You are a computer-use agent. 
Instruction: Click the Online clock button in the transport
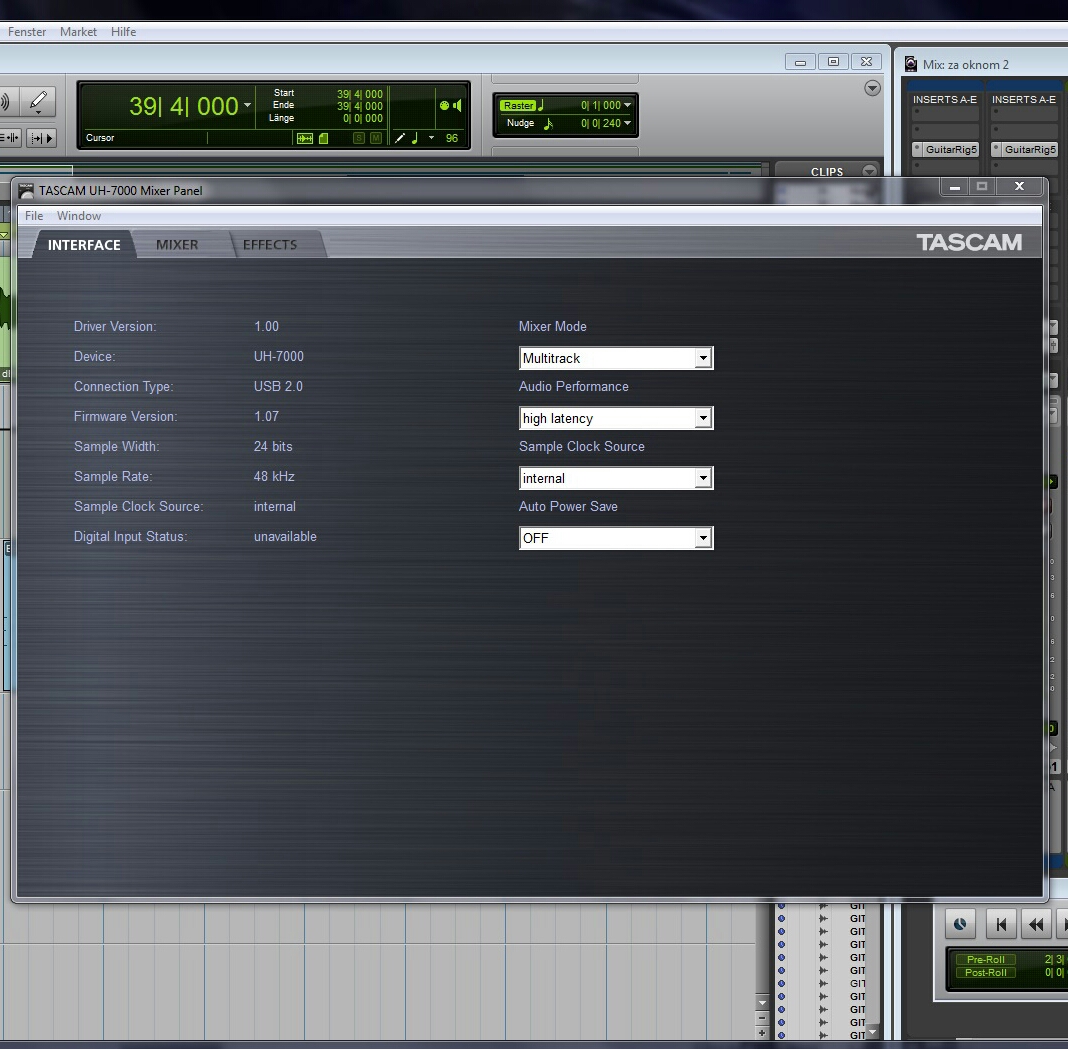(x=960, y=924)
